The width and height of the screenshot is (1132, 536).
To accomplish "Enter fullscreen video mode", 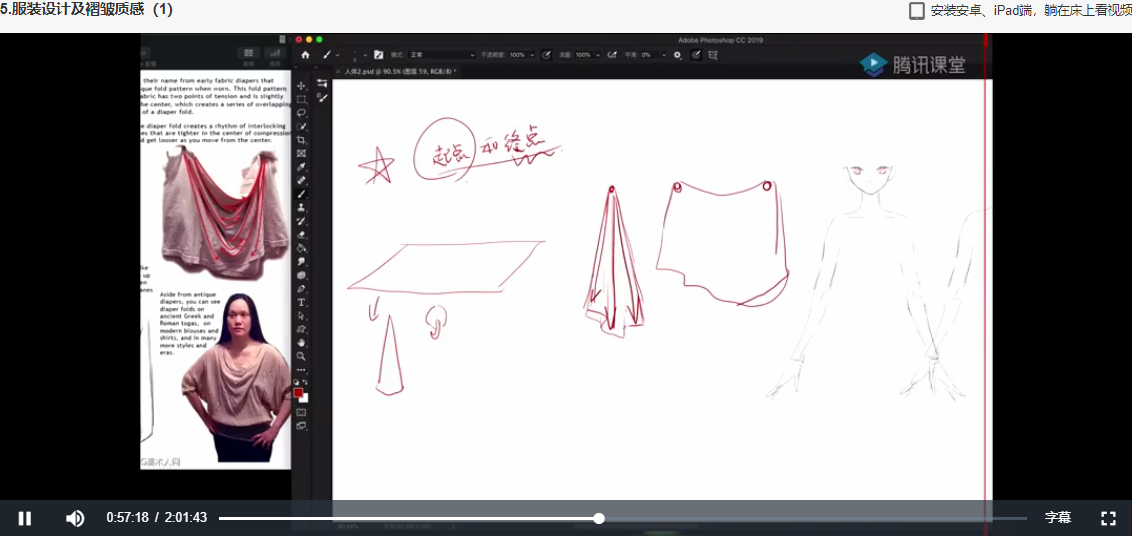I will [1108, 517].
